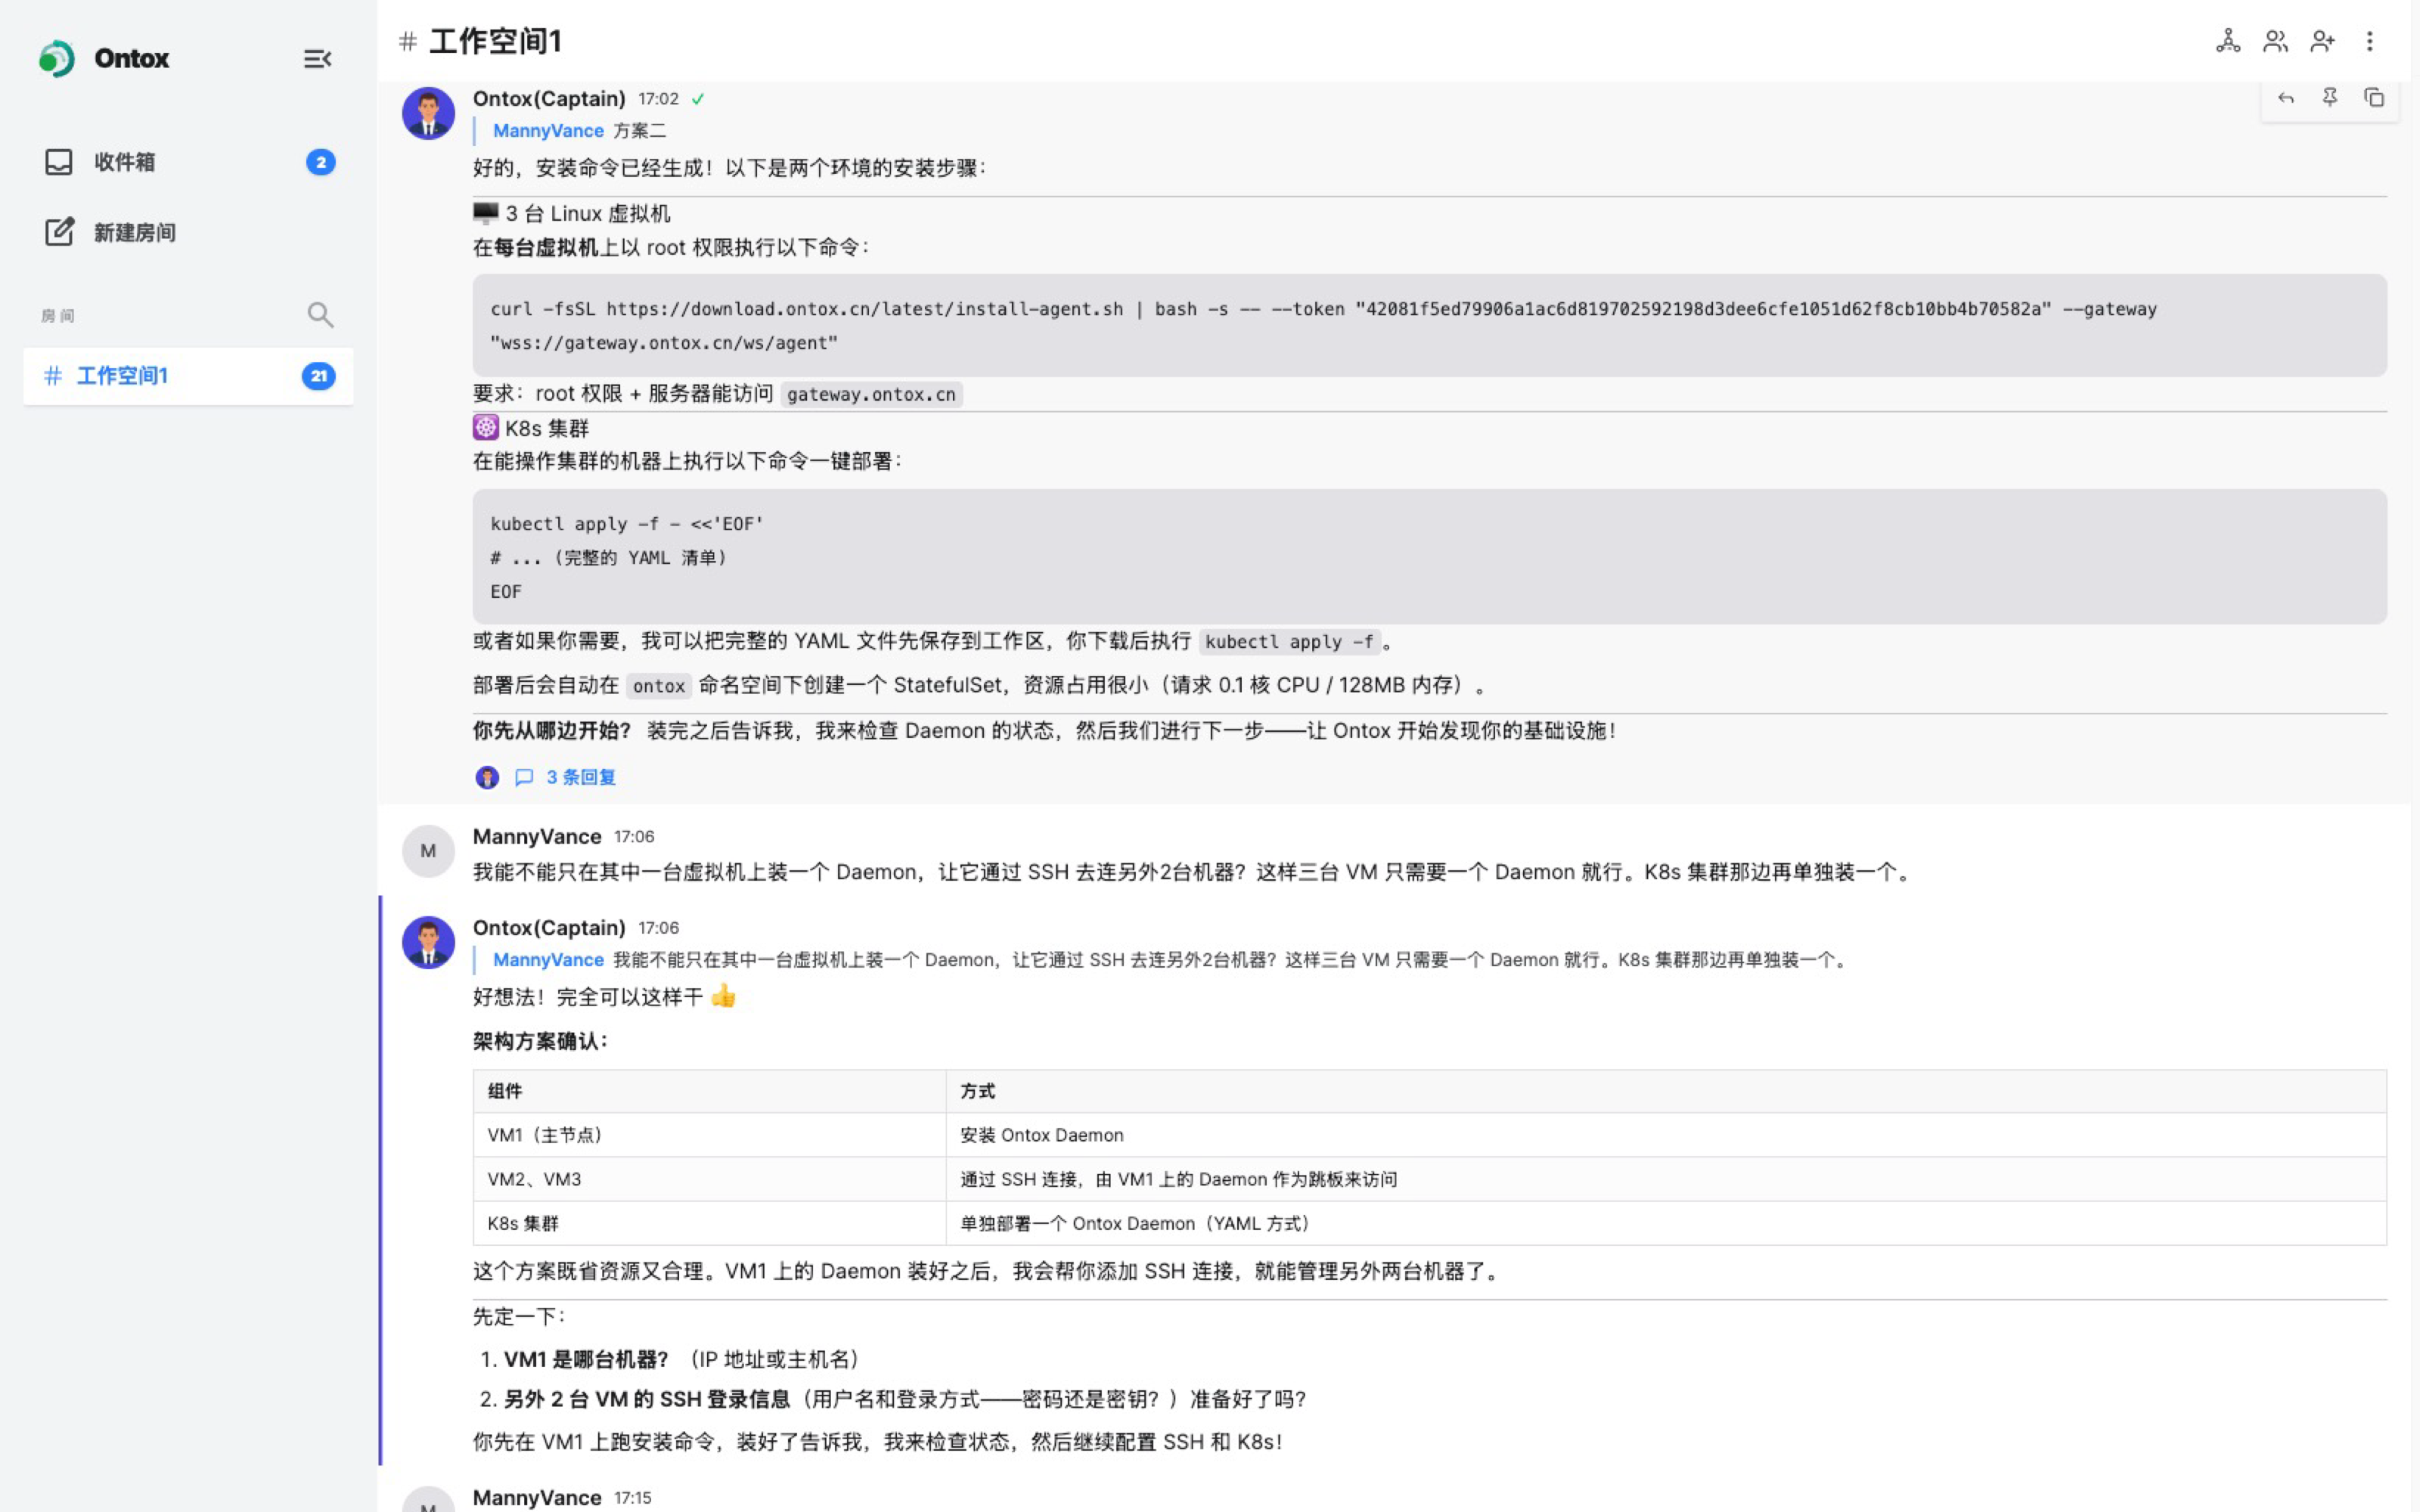Click the 'ontox' namespace inline code

(x=659, y=686)
